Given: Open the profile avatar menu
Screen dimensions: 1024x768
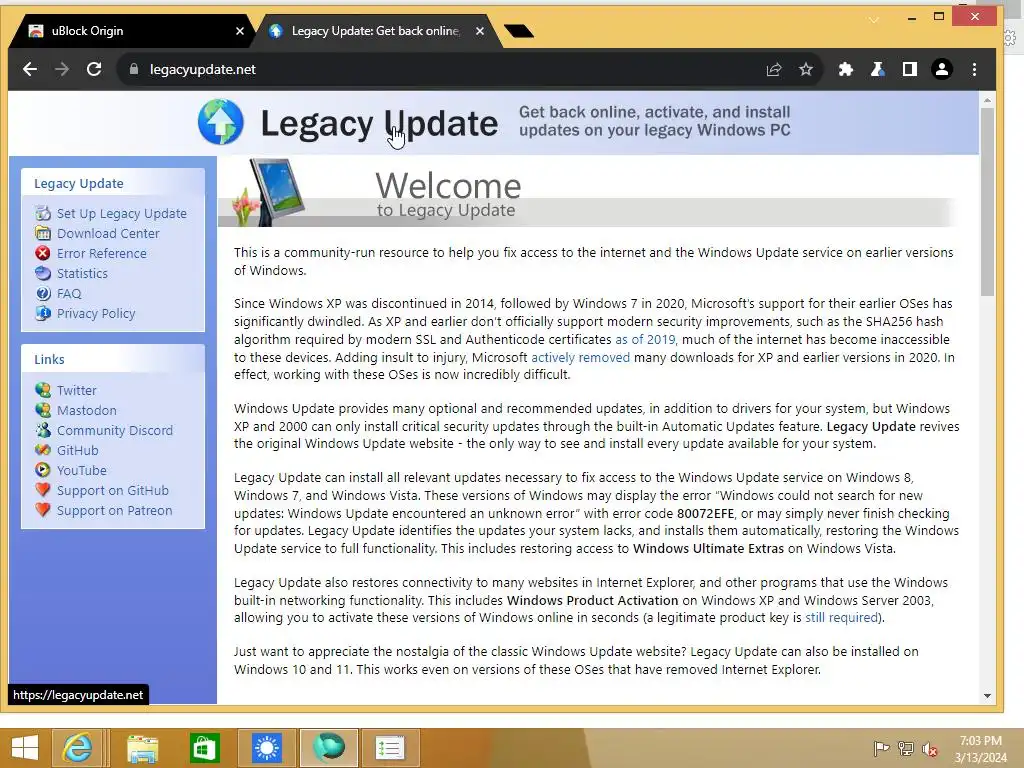Looking at the screenshot, I should (942, 69).
